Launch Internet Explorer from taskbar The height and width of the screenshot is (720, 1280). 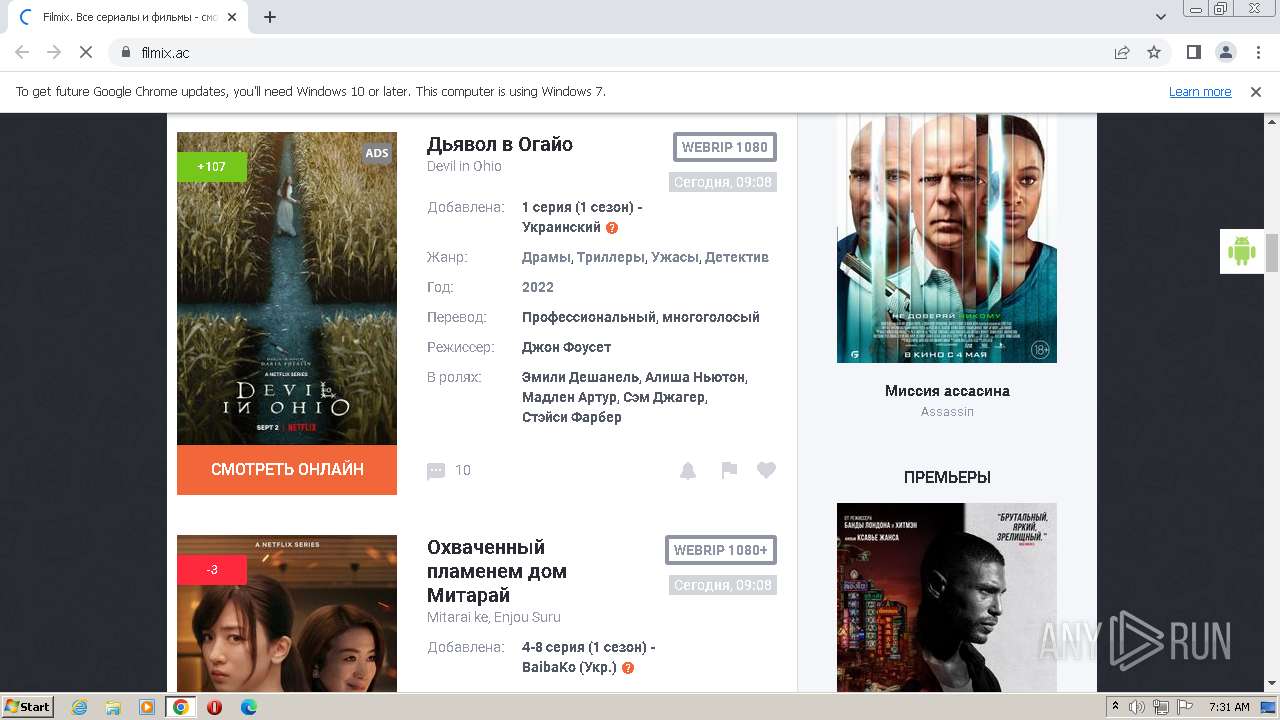click(80, 707)
